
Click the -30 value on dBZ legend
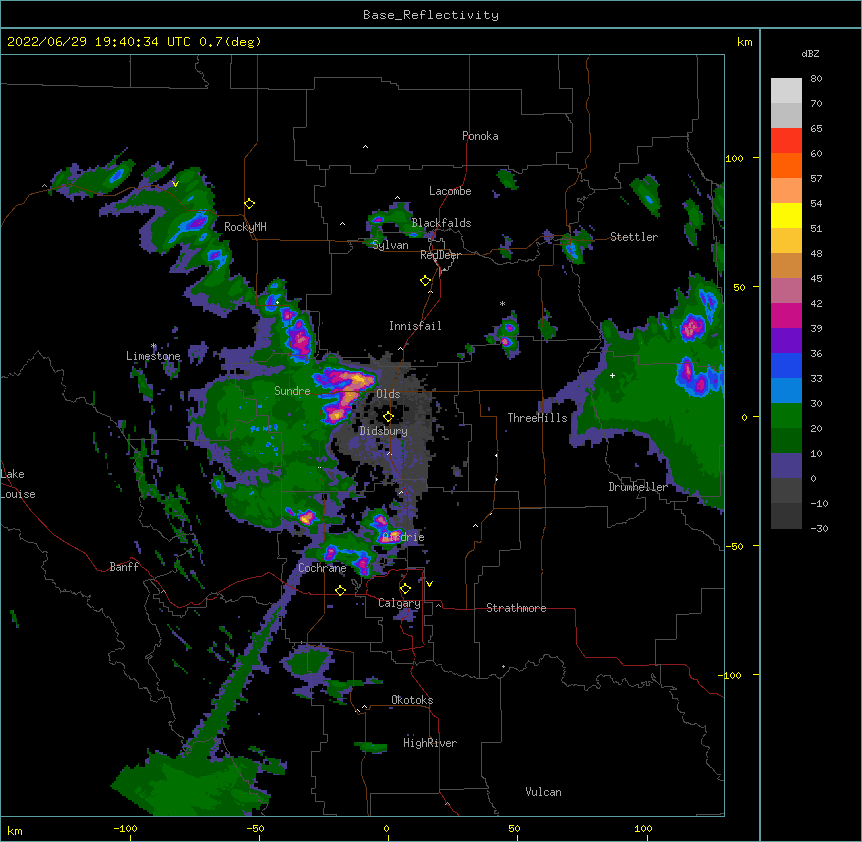(819, 529)
